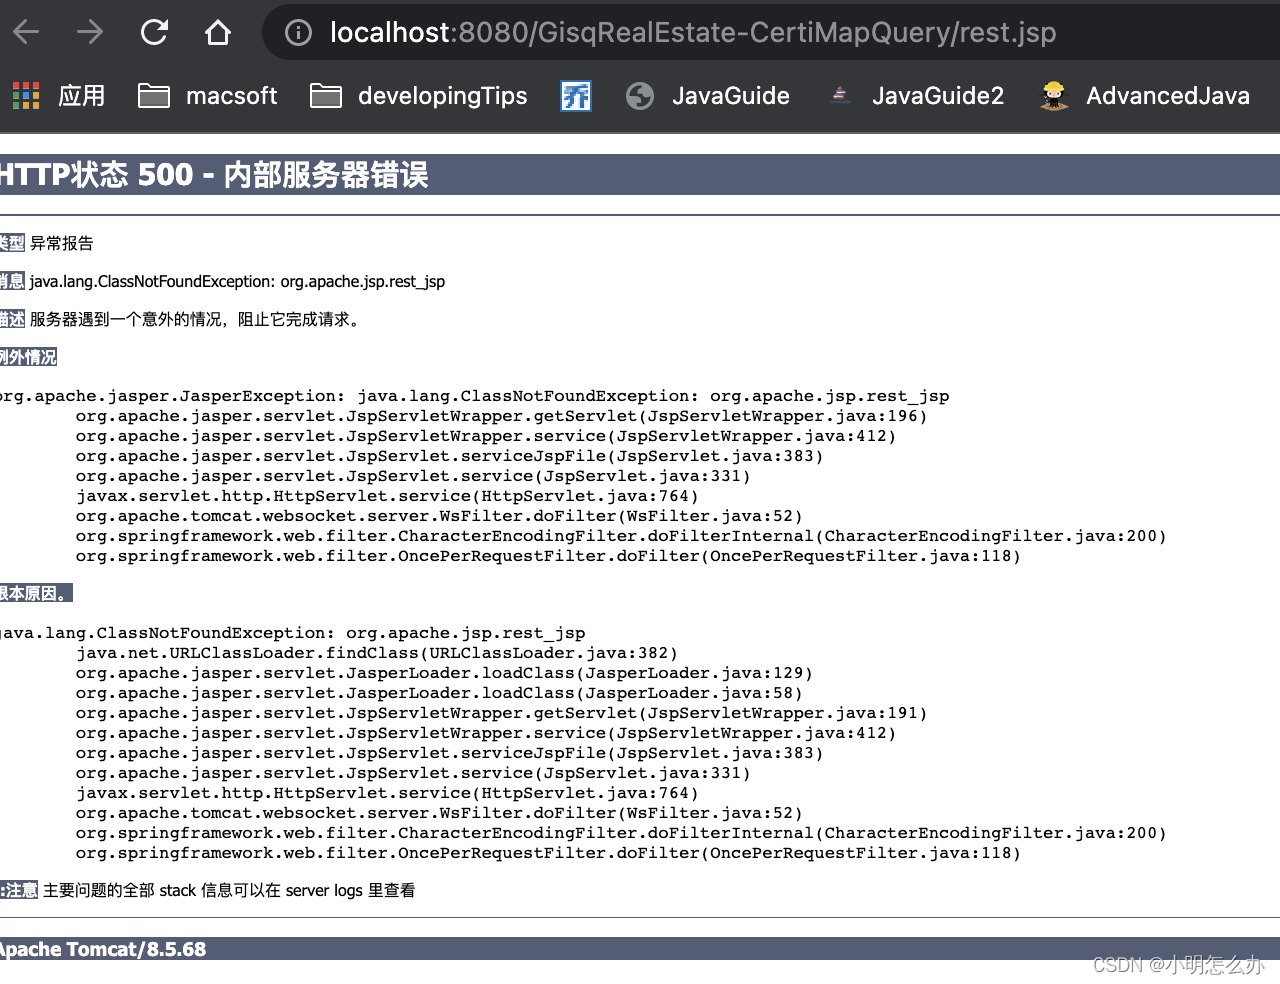The width and height of the screenshot is (1280, 984).
Task: Open the developingTips bookmarks folder
Action: 442,95
